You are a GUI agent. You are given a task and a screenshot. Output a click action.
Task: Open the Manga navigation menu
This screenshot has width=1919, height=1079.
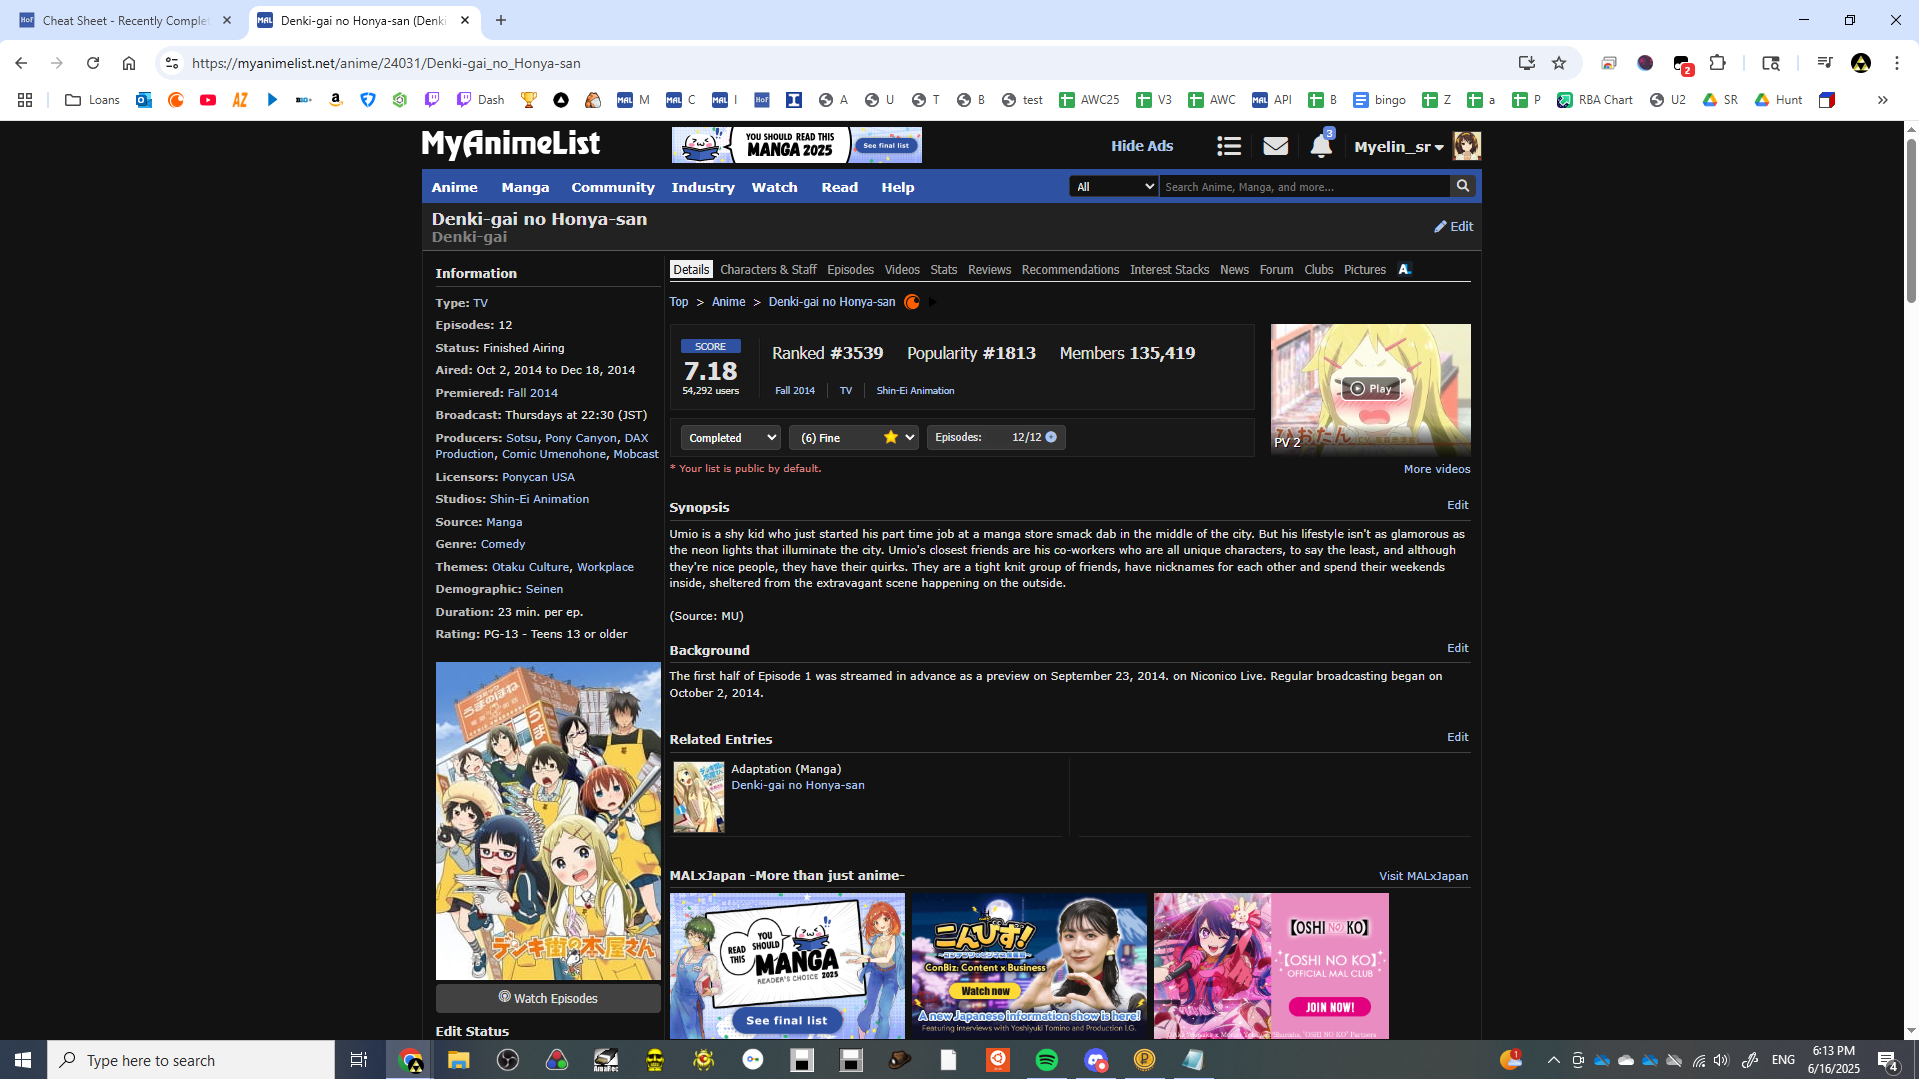pyautogui.click(x=525, y=187)
